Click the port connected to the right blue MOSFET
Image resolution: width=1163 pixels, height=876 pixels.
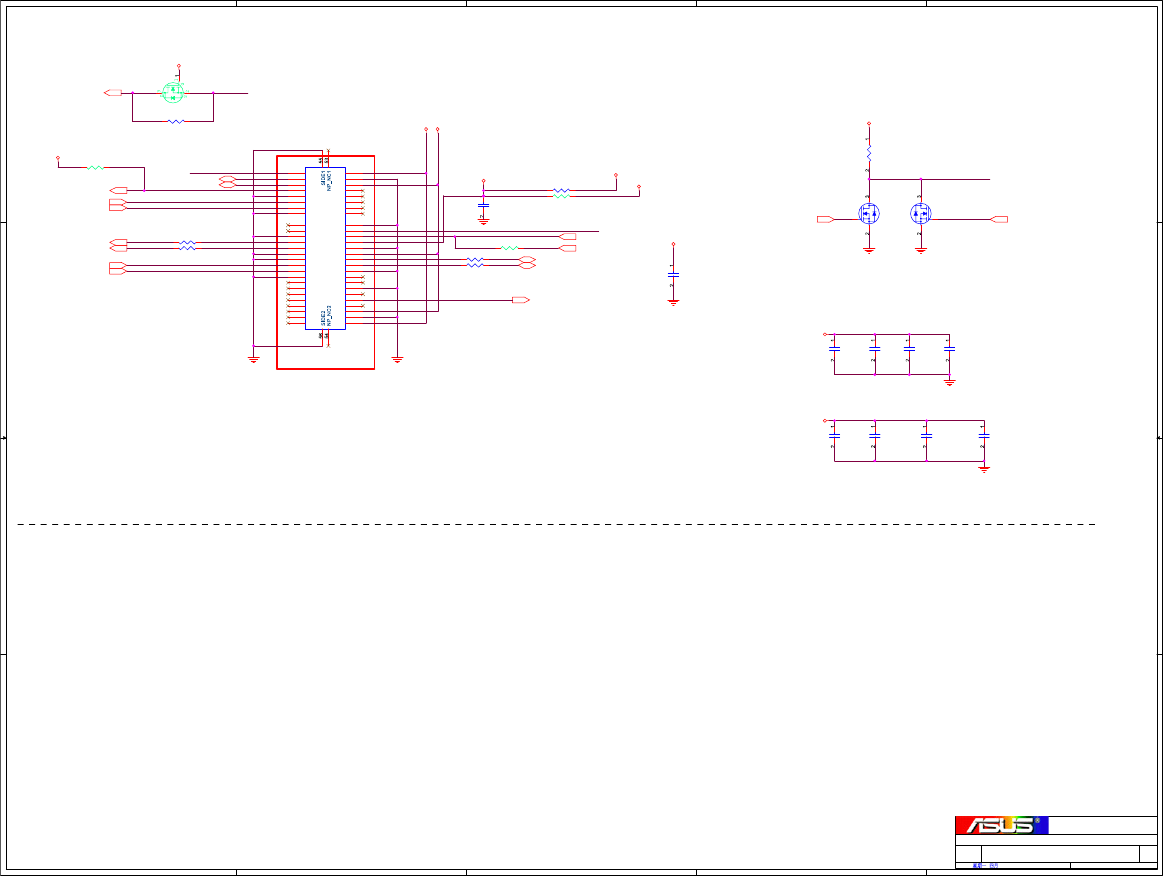tap(999, 220)
